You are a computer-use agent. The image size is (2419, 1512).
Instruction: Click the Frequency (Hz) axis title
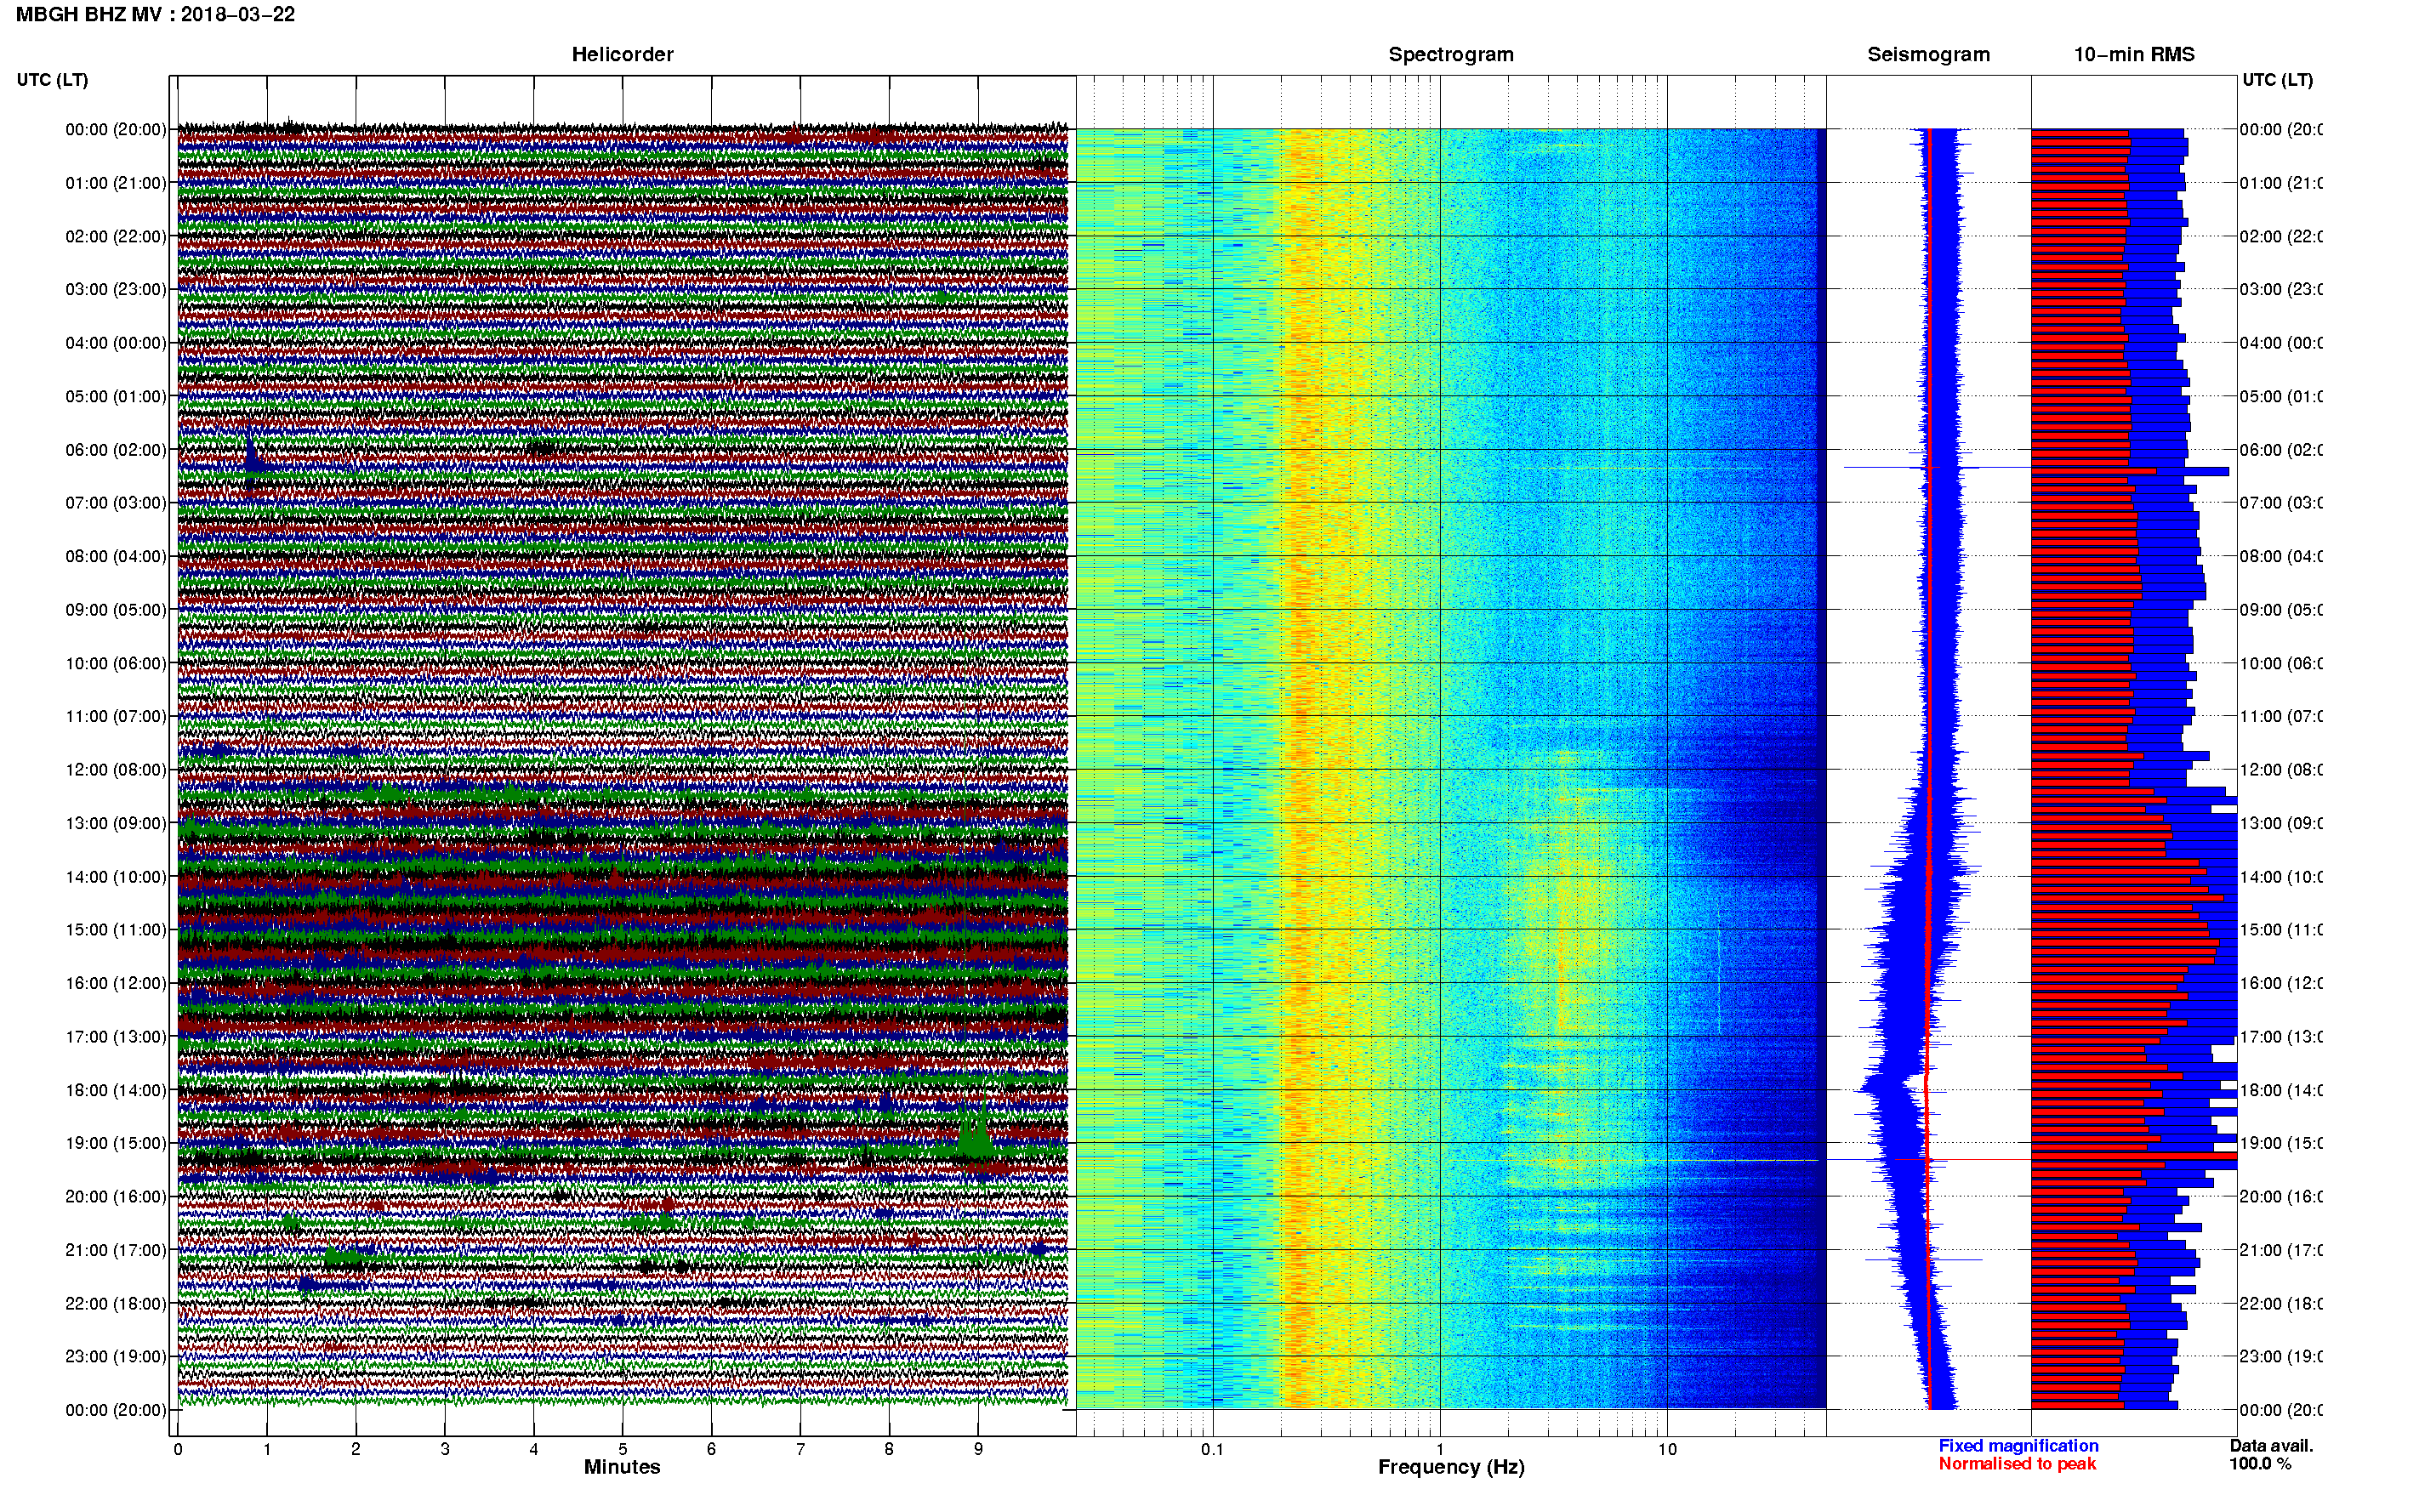pyautogui.click(x=1451, y=1467)
